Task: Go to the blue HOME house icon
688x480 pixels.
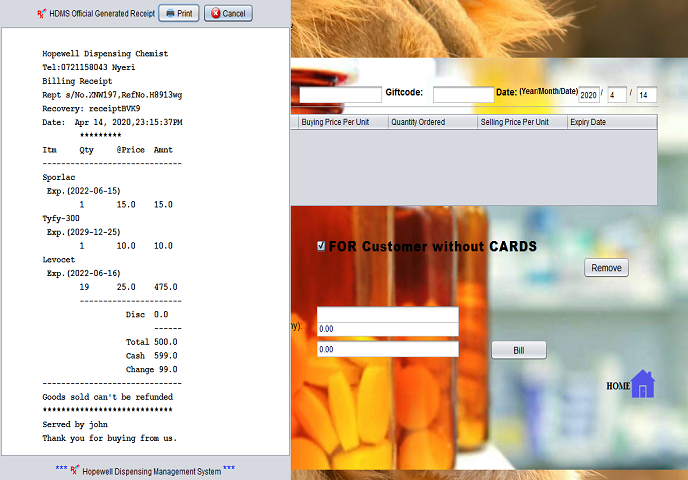Action: click(x=642, y=384)
